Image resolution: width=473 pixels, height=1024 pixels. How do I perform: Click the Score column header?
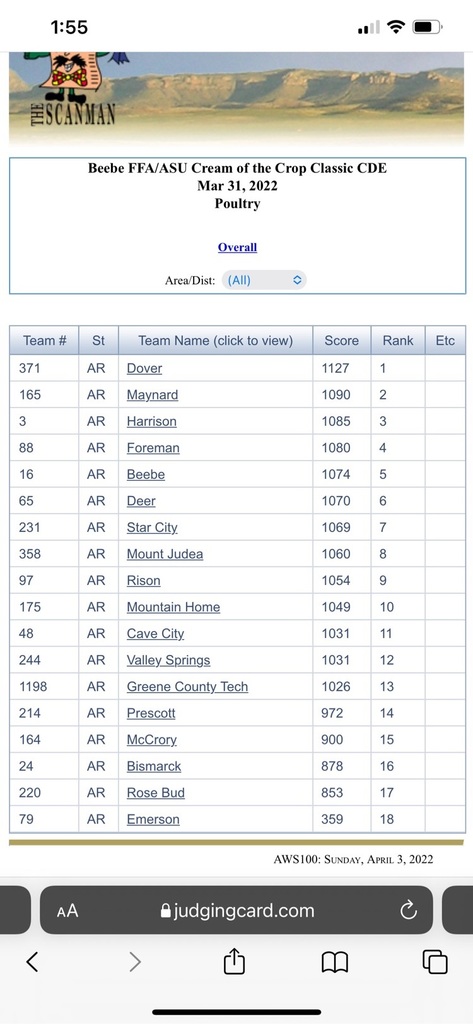click(x=342, y=341)
